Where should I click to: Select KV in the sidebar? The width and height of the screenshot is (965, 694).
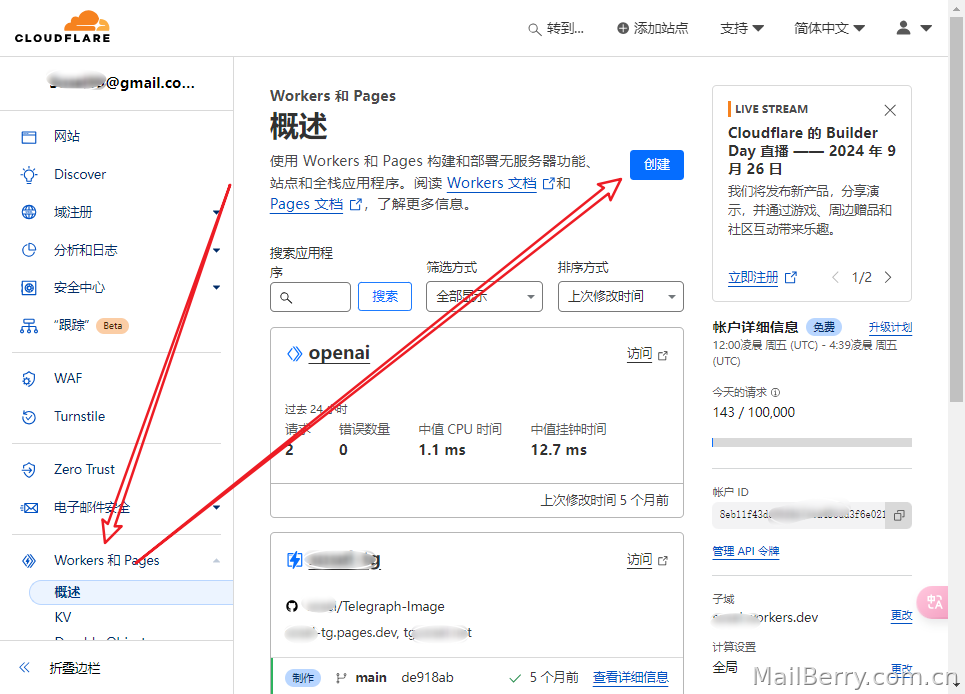[x=63, y=617]
